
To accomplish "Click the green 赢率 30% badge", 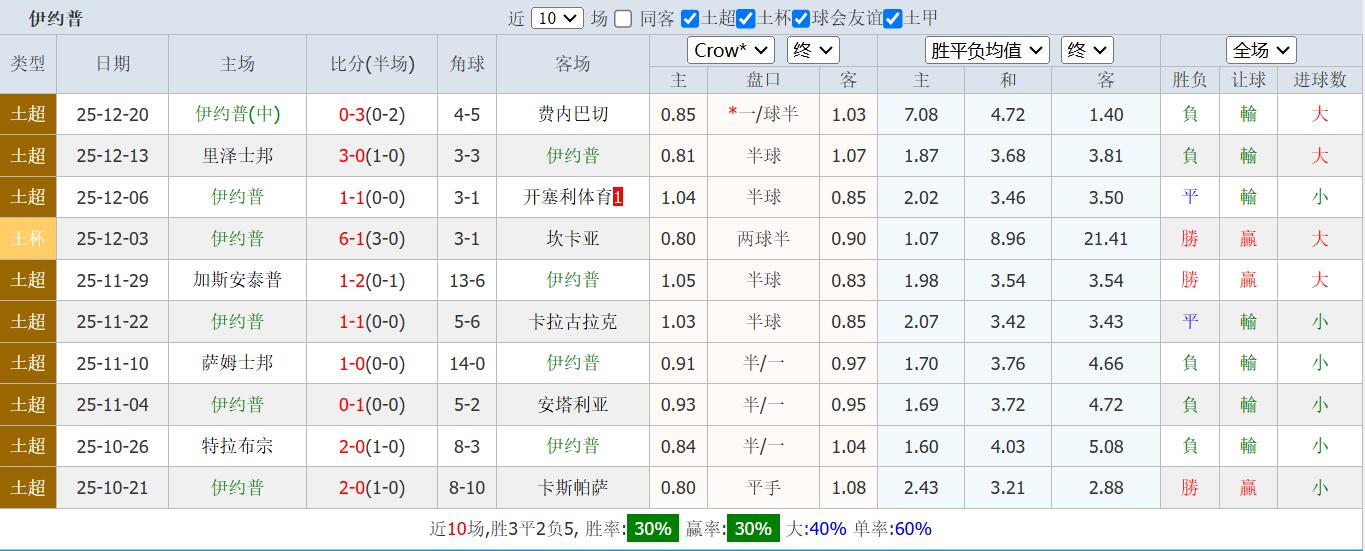I will click(752, 529).
